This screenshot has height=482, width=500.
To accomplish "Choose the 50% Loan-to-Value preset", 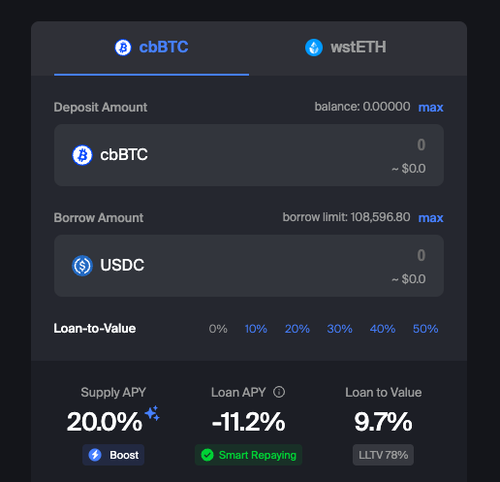I will tap(425, 329).
